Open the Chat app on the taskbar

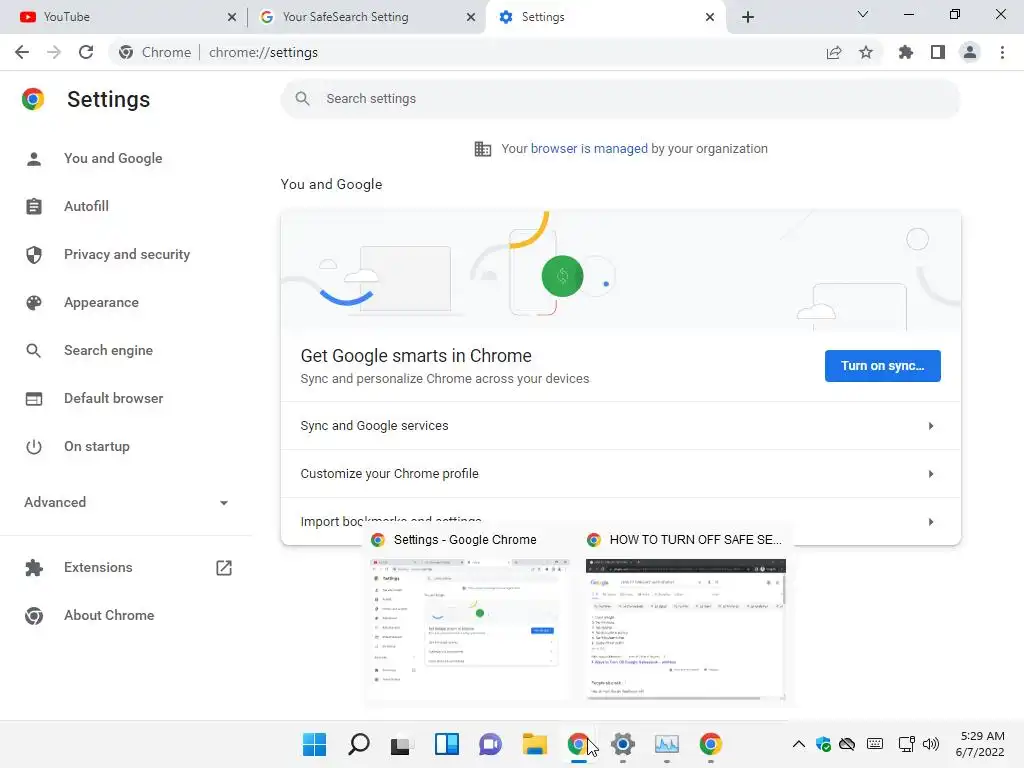click(x=490, y=744)
